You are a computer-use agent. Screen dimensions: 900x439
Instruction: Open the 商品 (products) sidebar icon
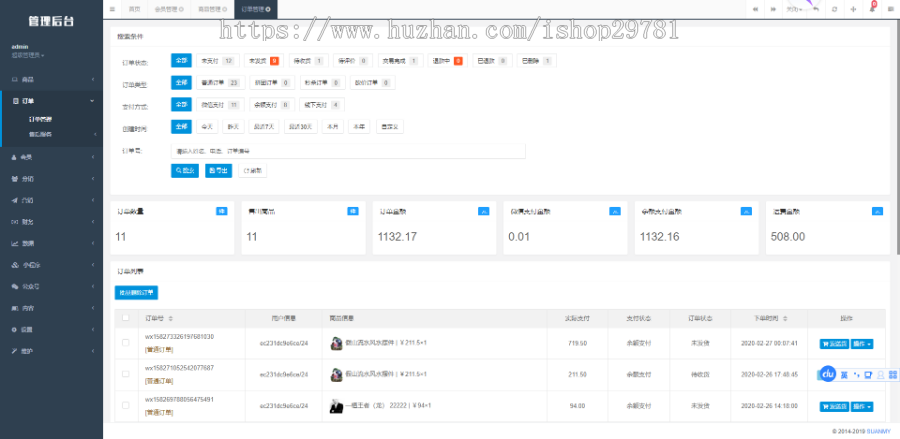pos(15,79)
